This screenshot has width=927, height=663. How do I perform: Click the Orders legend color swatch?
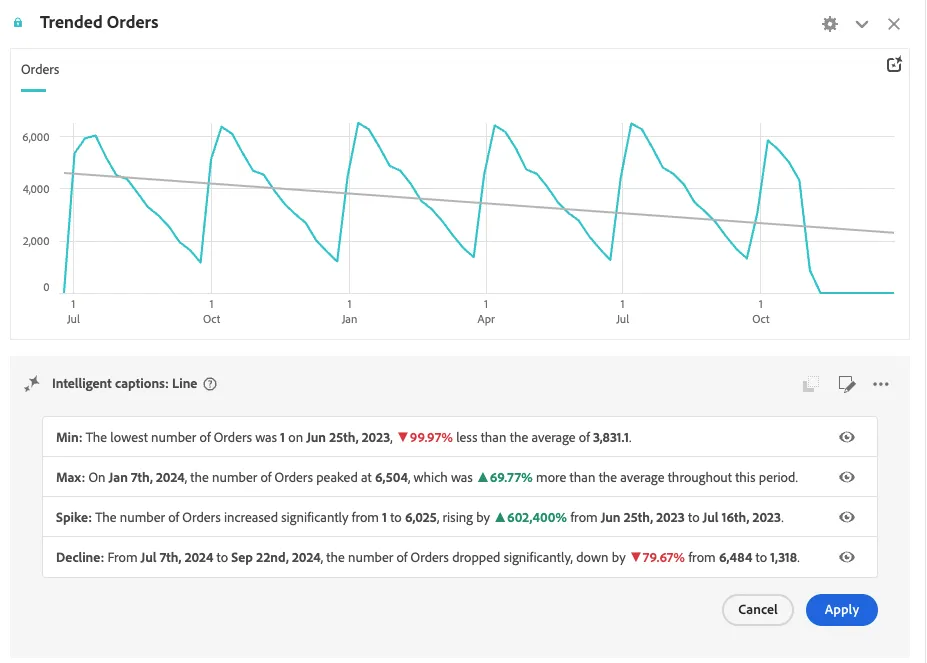33,90
